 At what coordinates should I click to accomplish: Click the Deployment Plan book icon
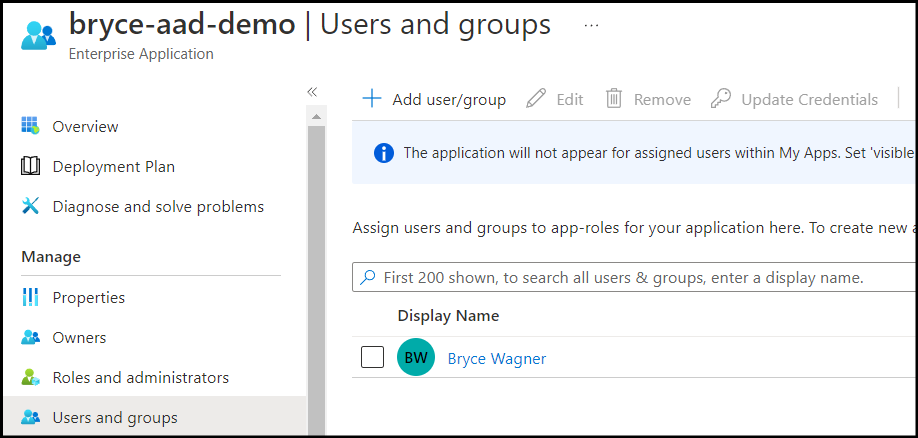[x=30, y=166]
